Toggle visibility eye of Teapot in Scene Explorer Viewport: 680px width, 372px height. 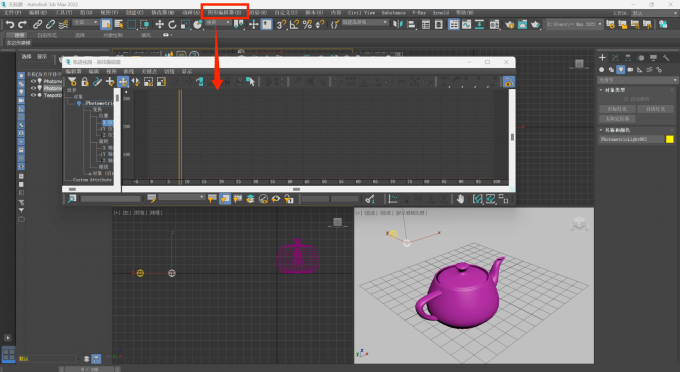[x=33, y=95]
